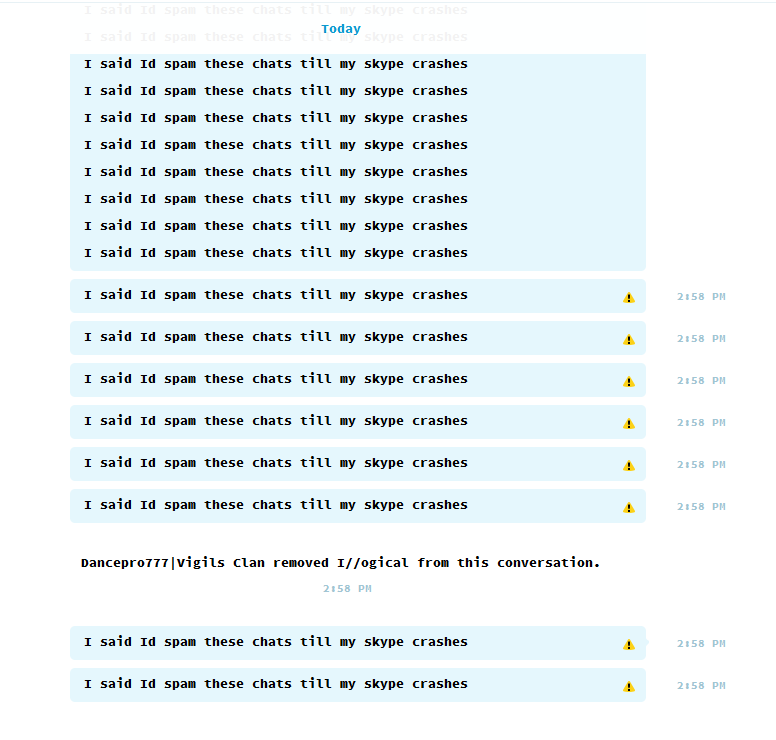Click 2:58 PM timestamp of message directly below multi-line block

tap(701, 296)
